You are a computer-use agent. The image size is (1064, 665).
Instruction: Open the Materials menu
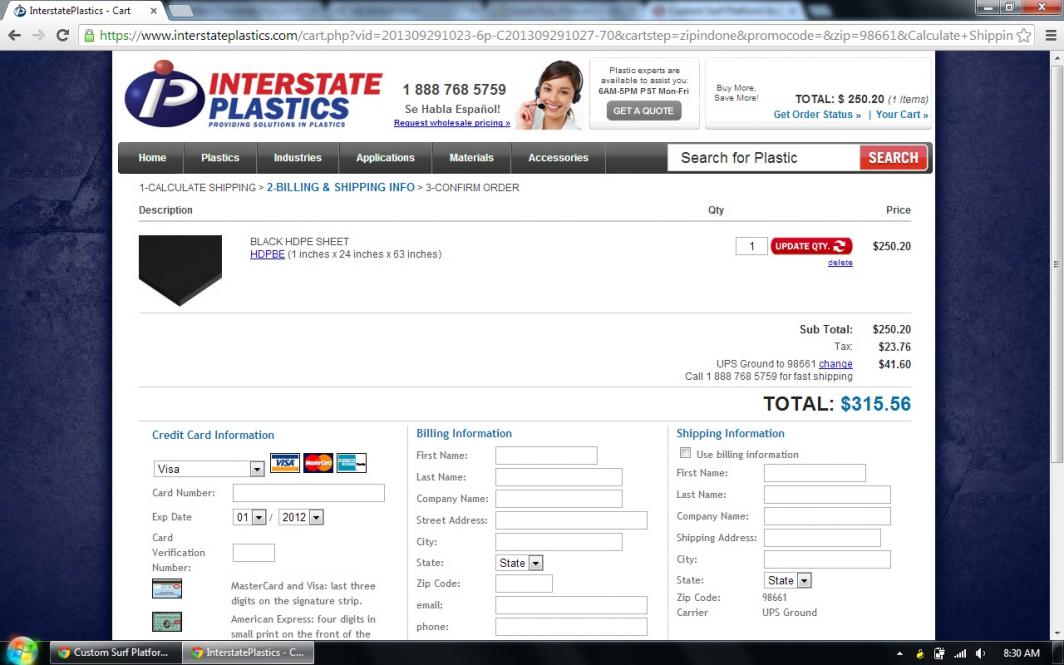[471, 158]
